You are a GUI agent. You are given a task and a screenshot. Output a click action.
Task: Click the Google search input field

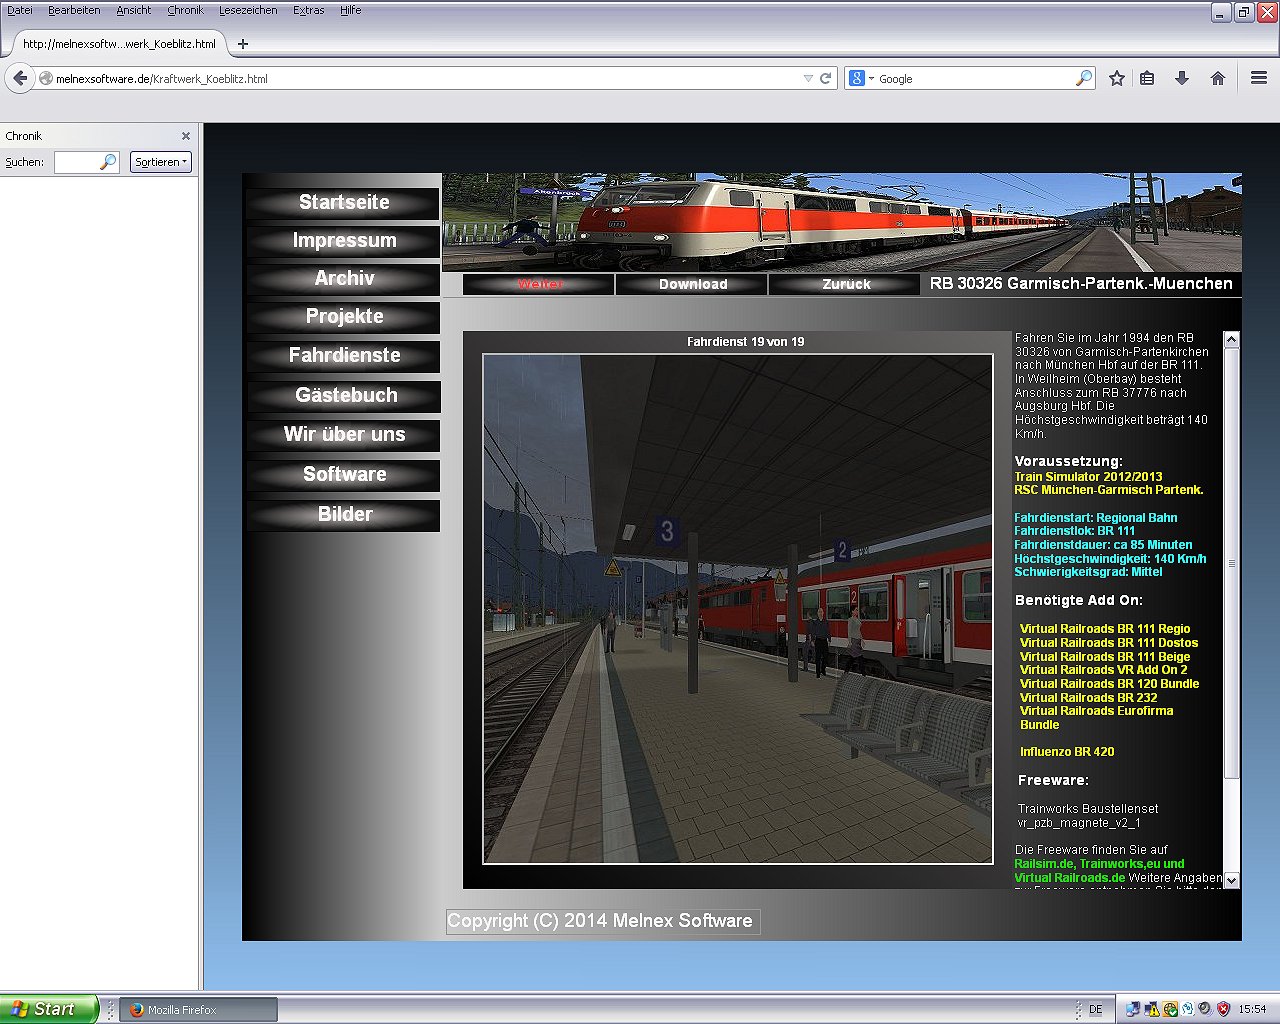click(975, 78)
